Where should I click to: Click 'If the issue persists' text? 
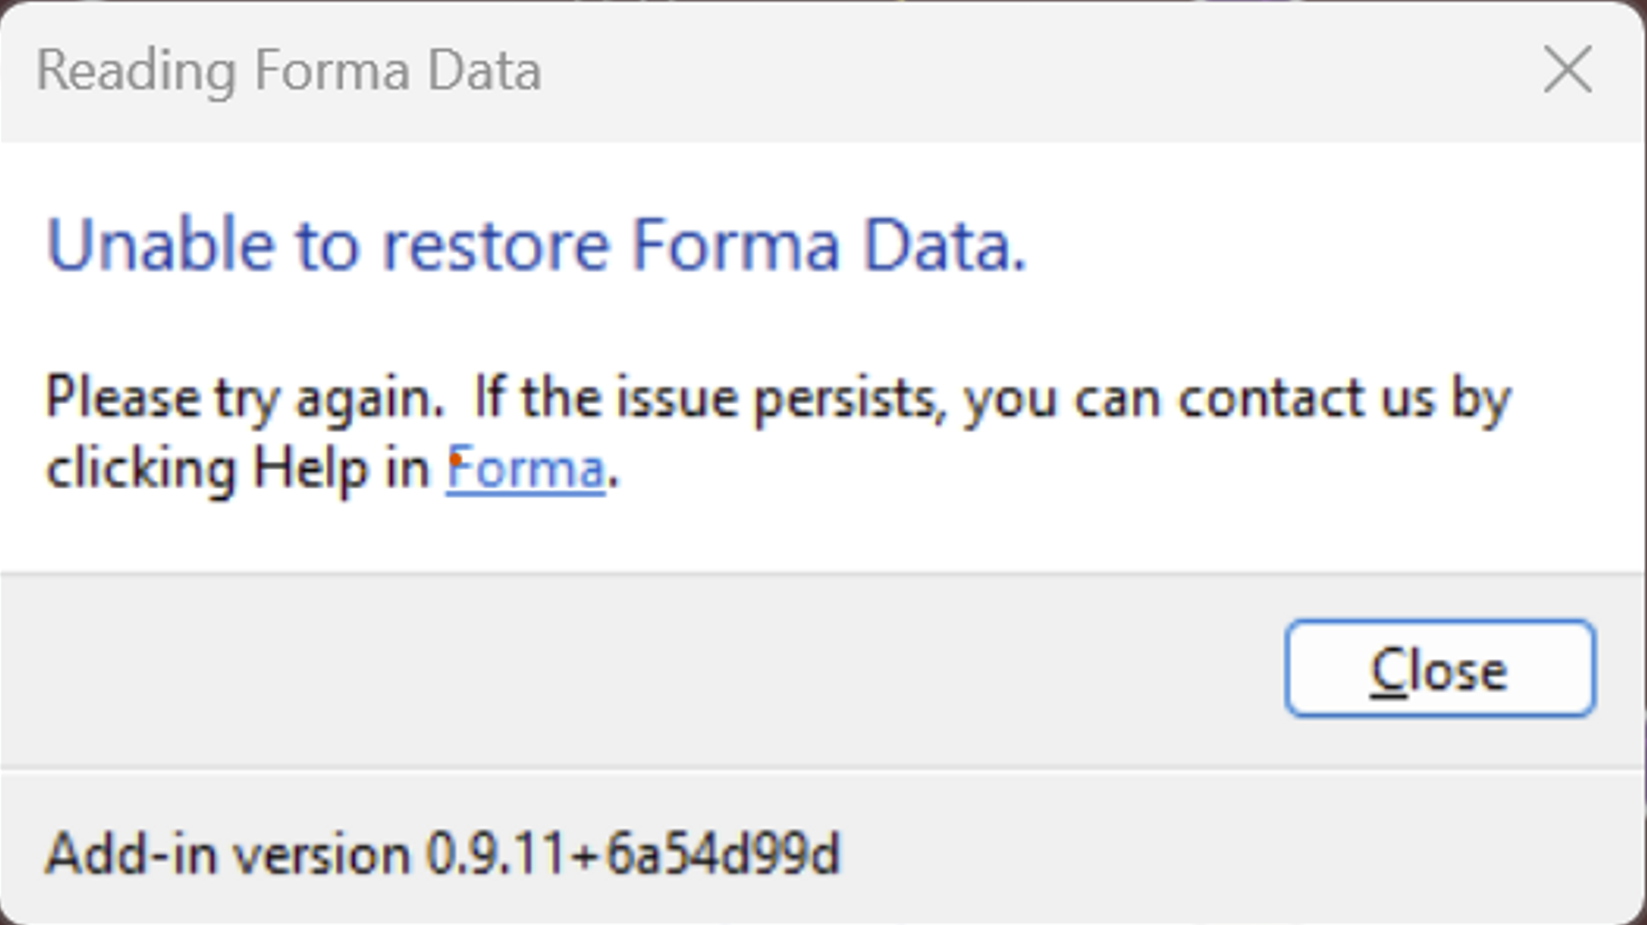coord(708,398)
